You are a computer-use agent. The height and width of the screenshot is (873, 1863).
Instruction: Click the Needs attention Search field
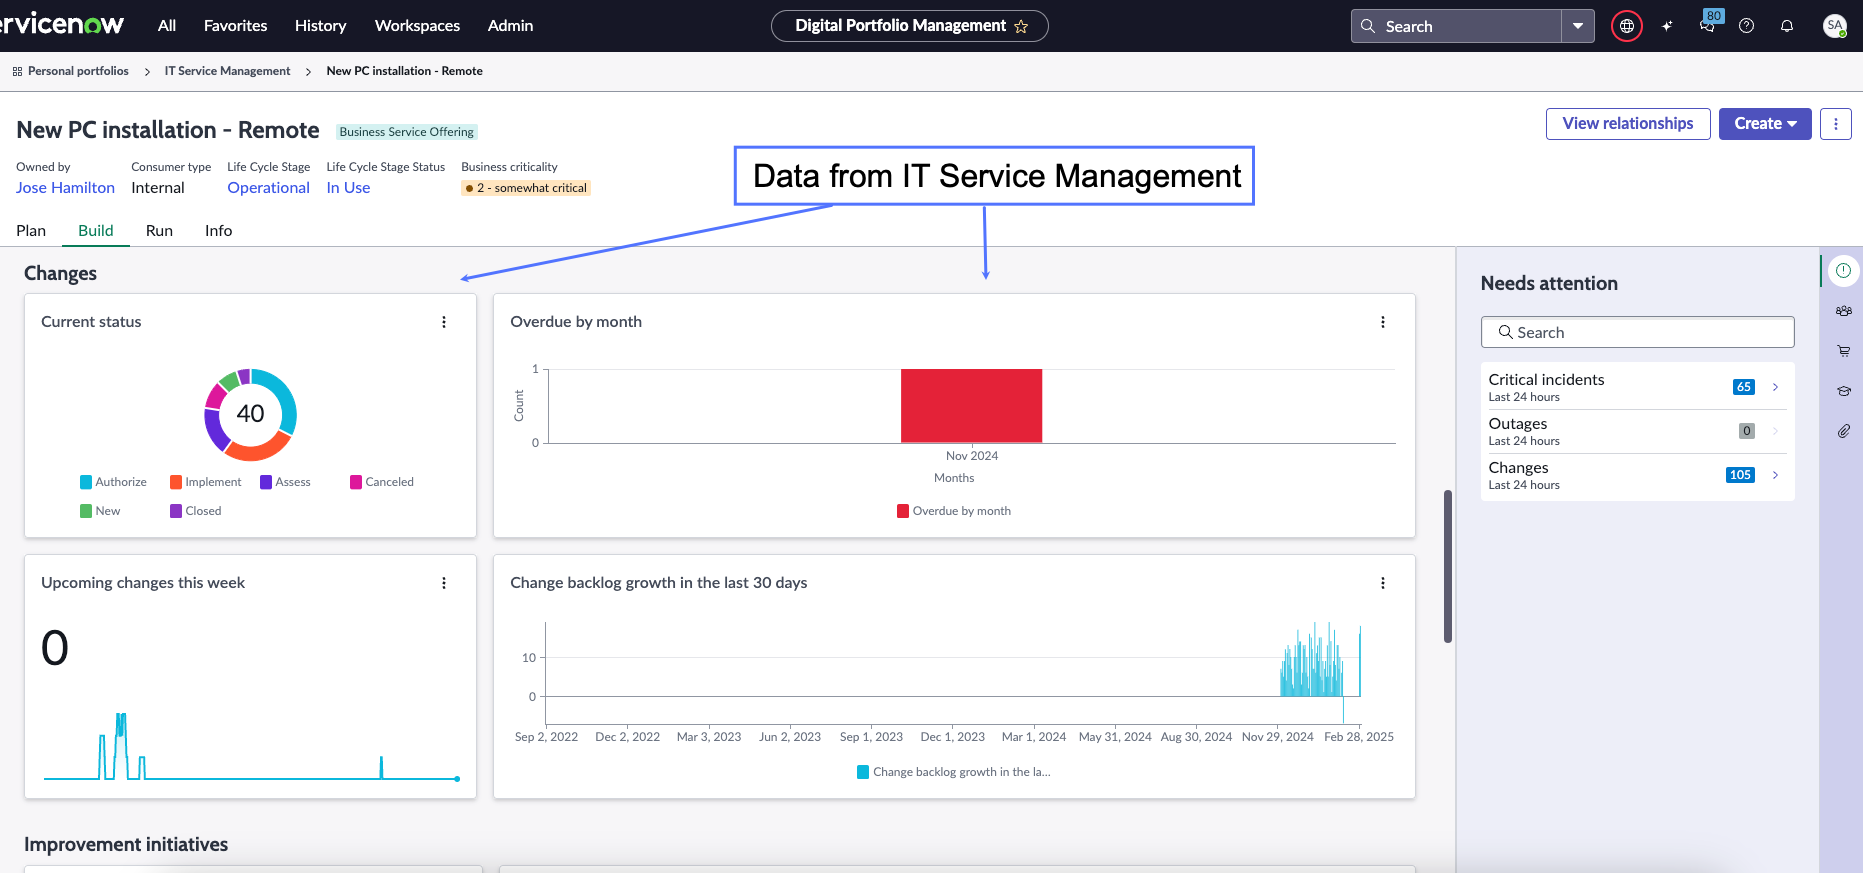[x=1637, y=333]
